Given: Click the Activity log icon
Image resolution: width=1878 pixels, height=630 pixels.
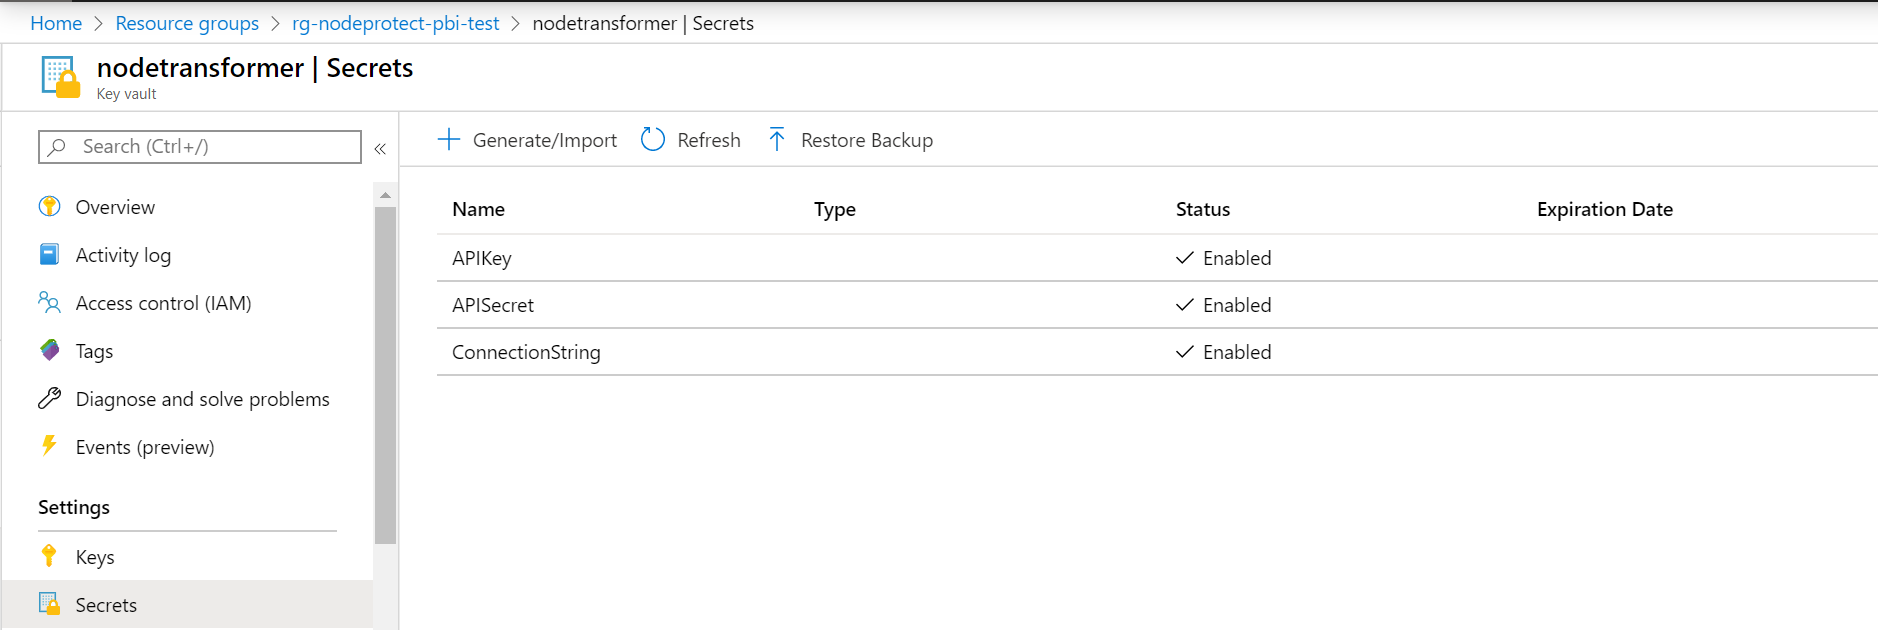Looking at the screenshot, I should click(x=49, y=255).
